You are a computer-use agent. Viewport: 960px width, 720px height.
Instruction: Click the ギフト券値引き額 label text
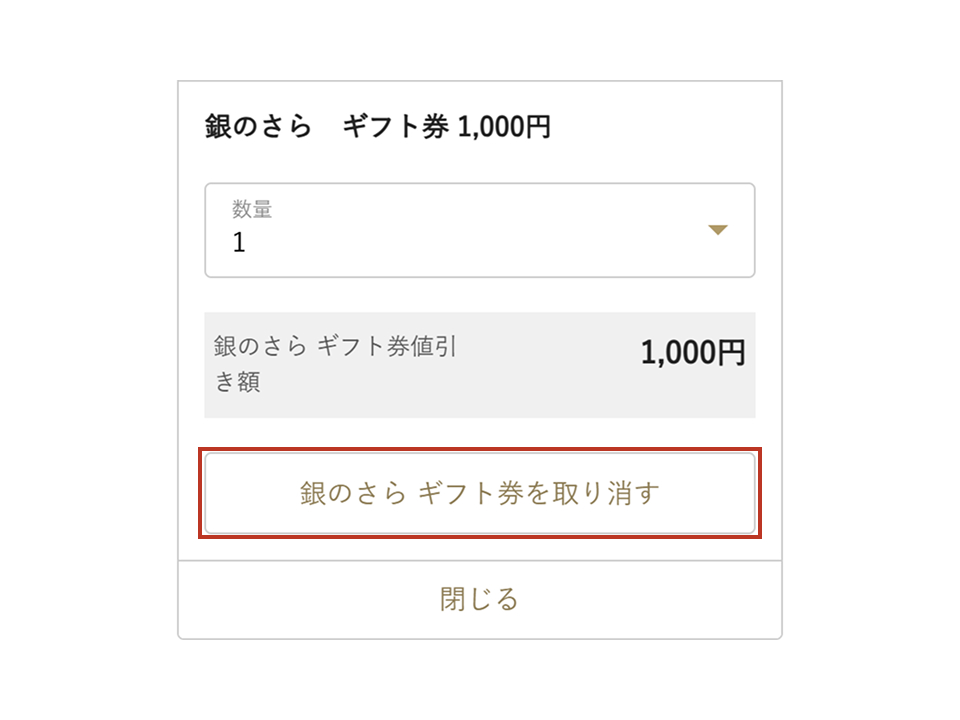coord(335,347)
